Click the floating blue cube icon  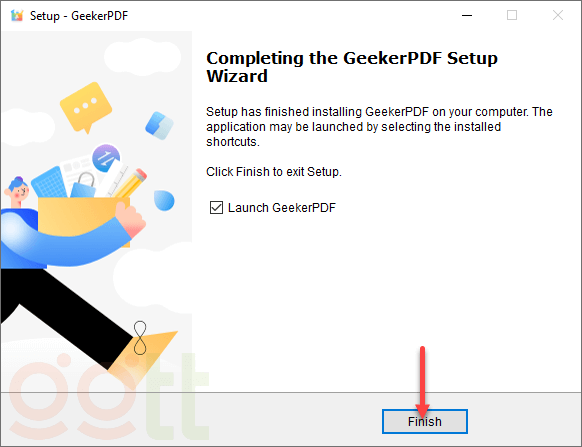pyautogui.click(x=159, y=125)
